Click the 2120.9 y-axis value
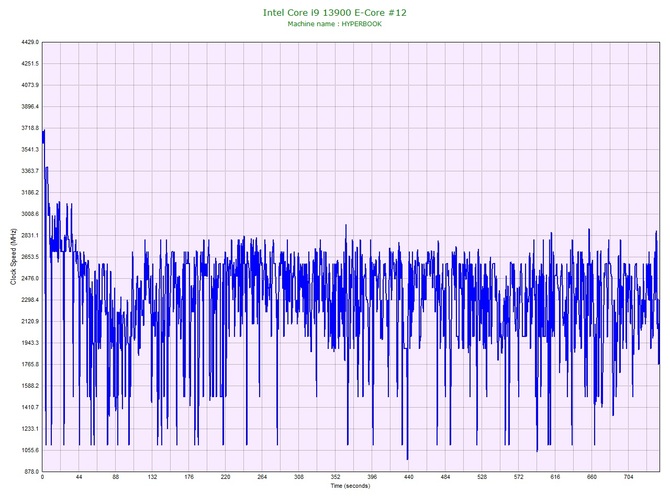Viewport: 670px width, 503px height. click(30, 321)
